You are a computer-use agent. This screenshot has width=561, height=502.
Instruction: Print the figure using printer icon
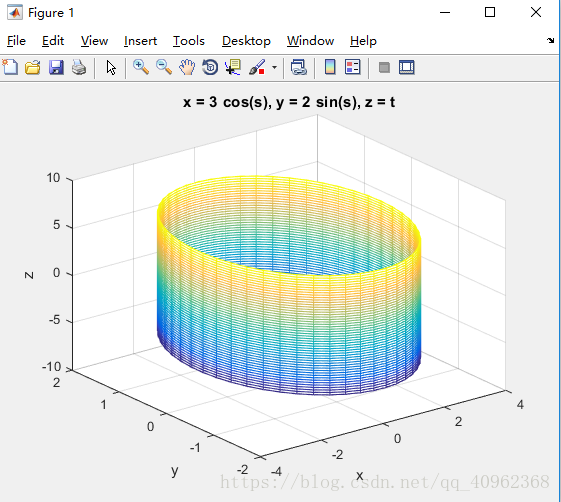coord(79,67)
